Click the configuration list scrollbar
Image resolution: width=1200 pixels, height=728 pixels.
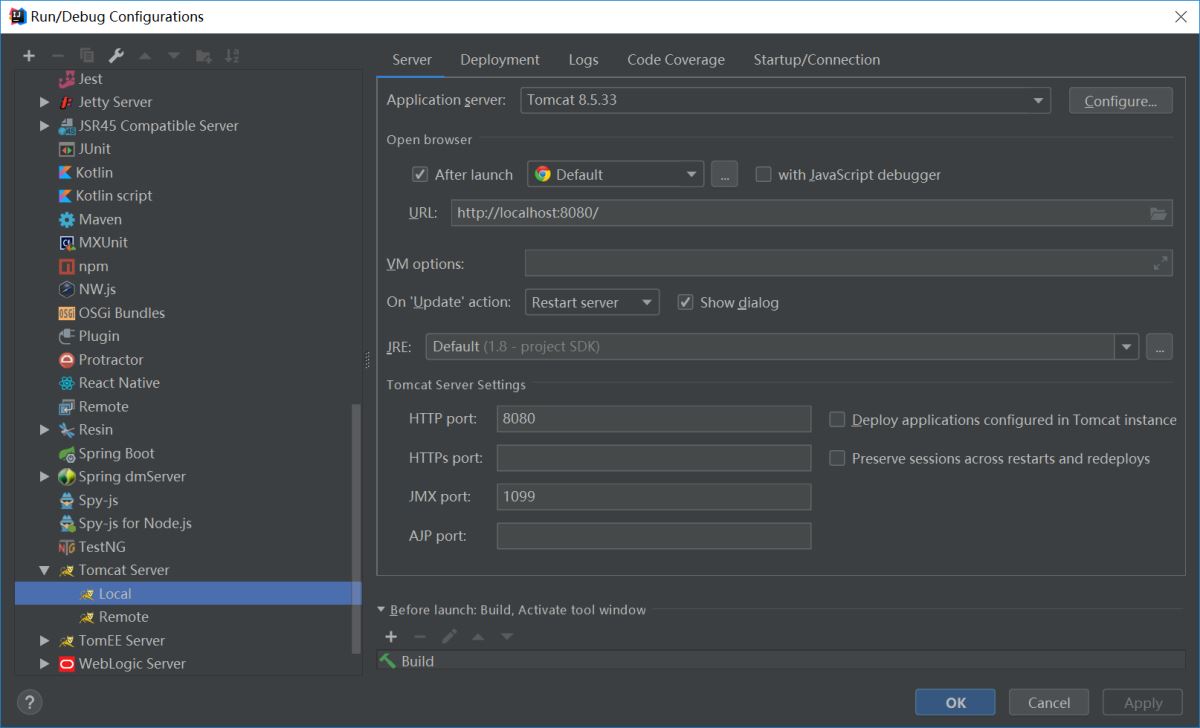[x=357, y=528]
